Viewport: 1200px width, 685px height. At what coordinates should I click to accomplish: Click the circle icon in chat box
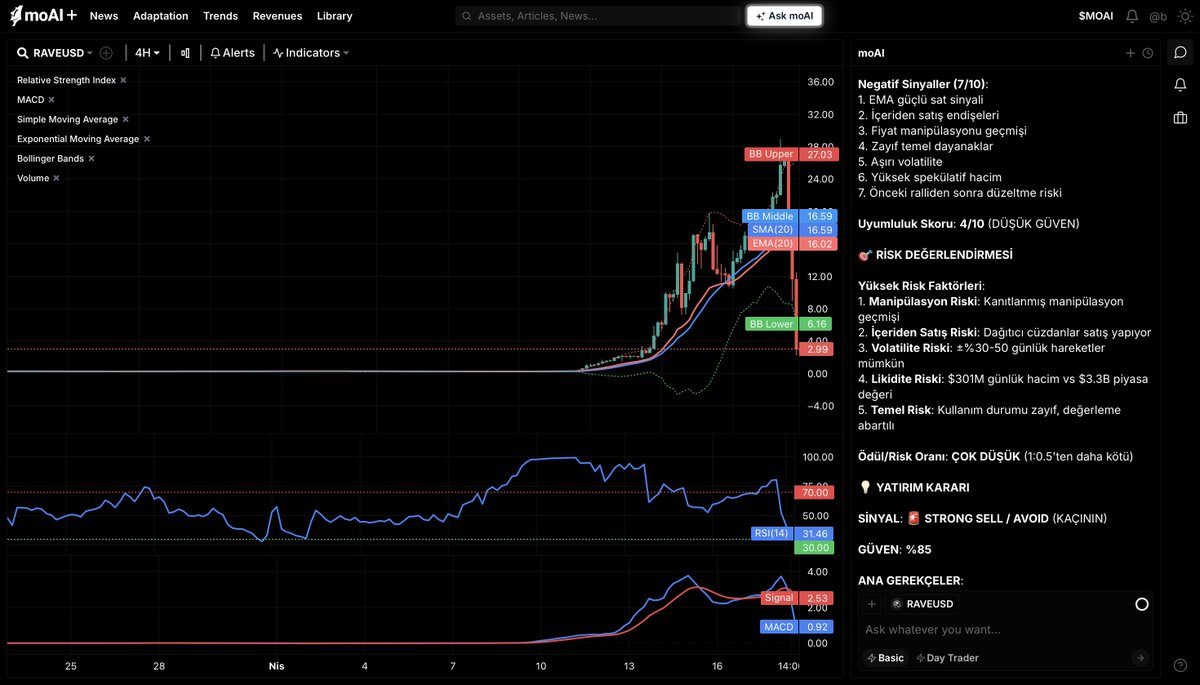pyautogui.click(x=1142, y=604)
